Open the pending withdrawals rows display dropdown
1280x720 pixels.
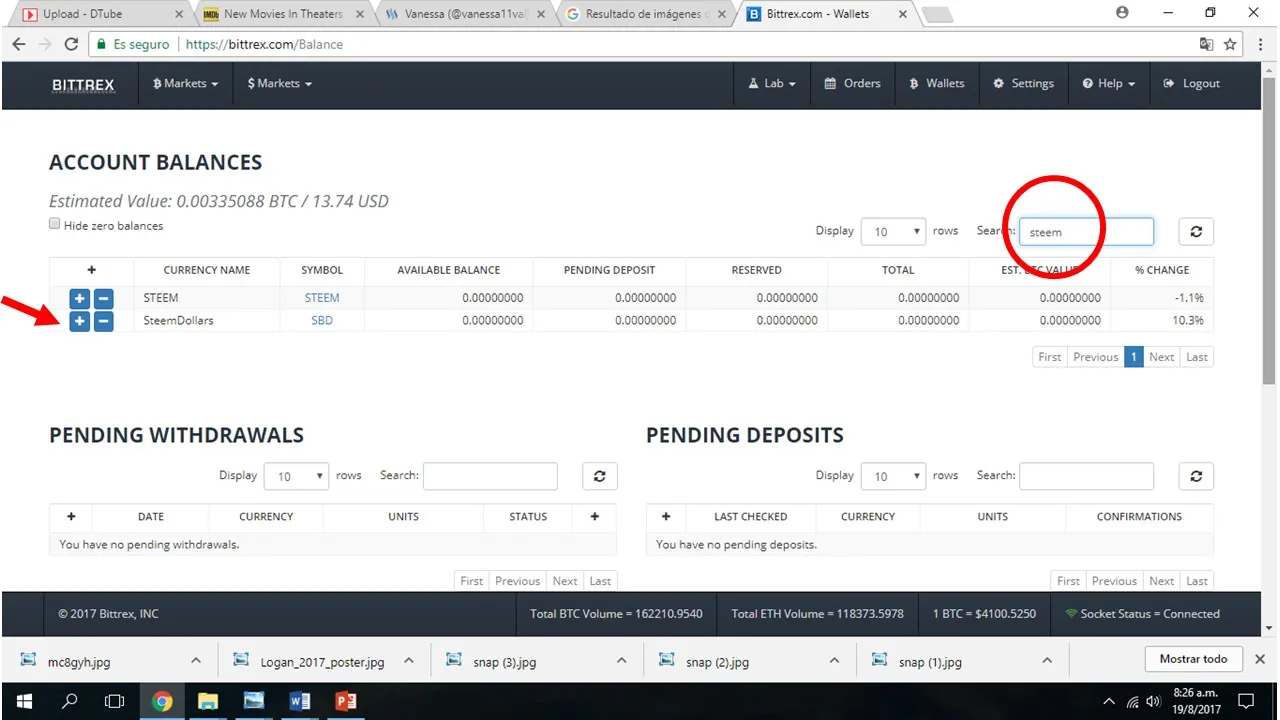[296, 476]
